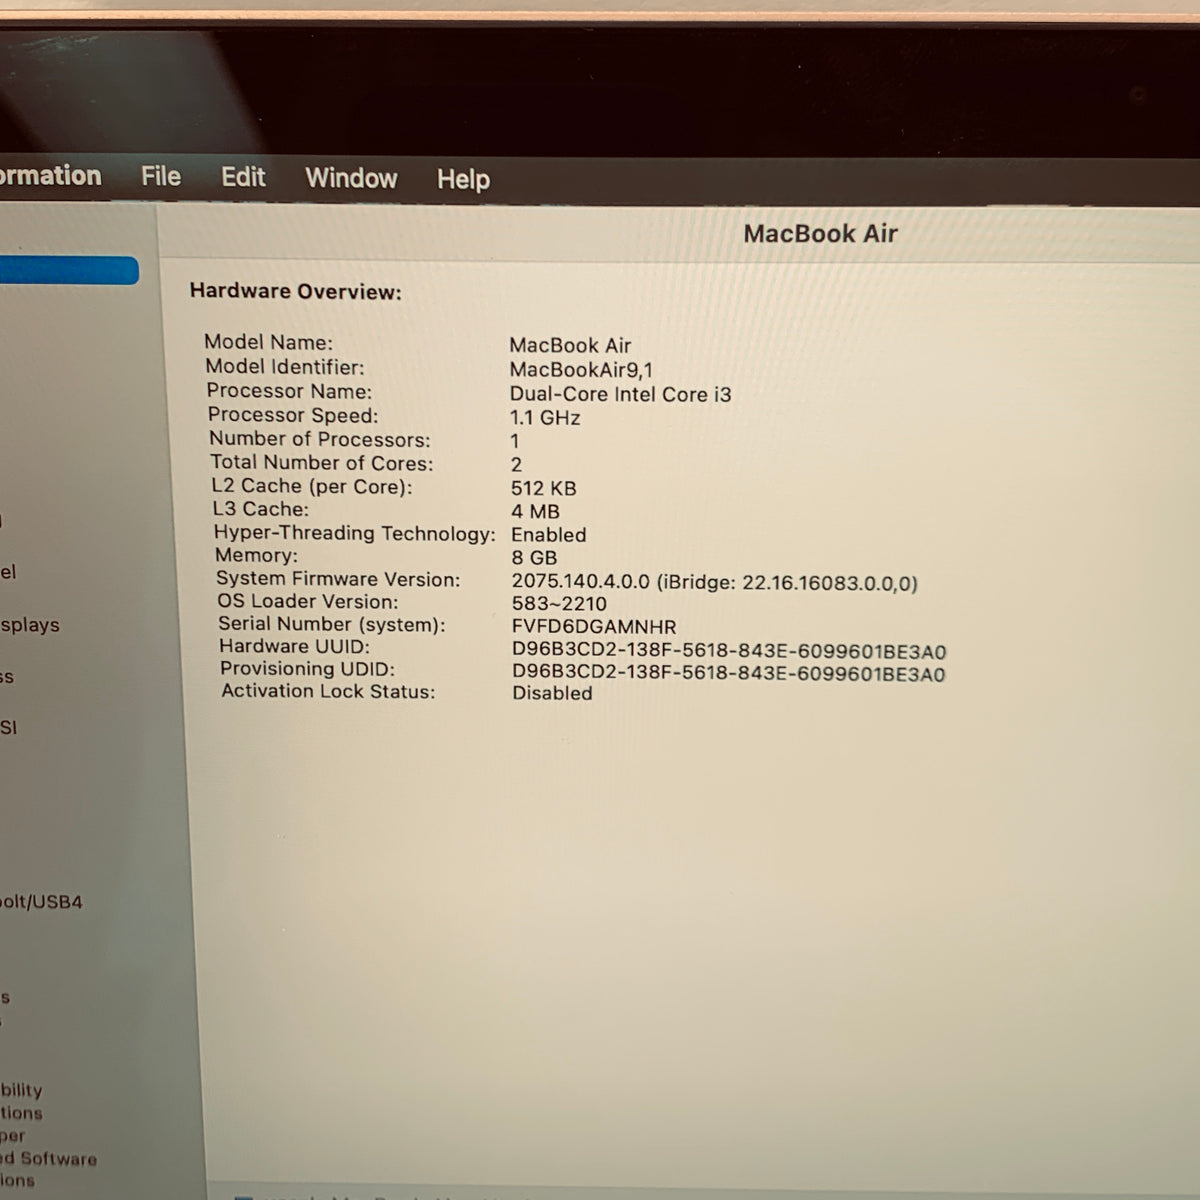
Task: Click the 8 GB memory value
Action: (534, 558)
